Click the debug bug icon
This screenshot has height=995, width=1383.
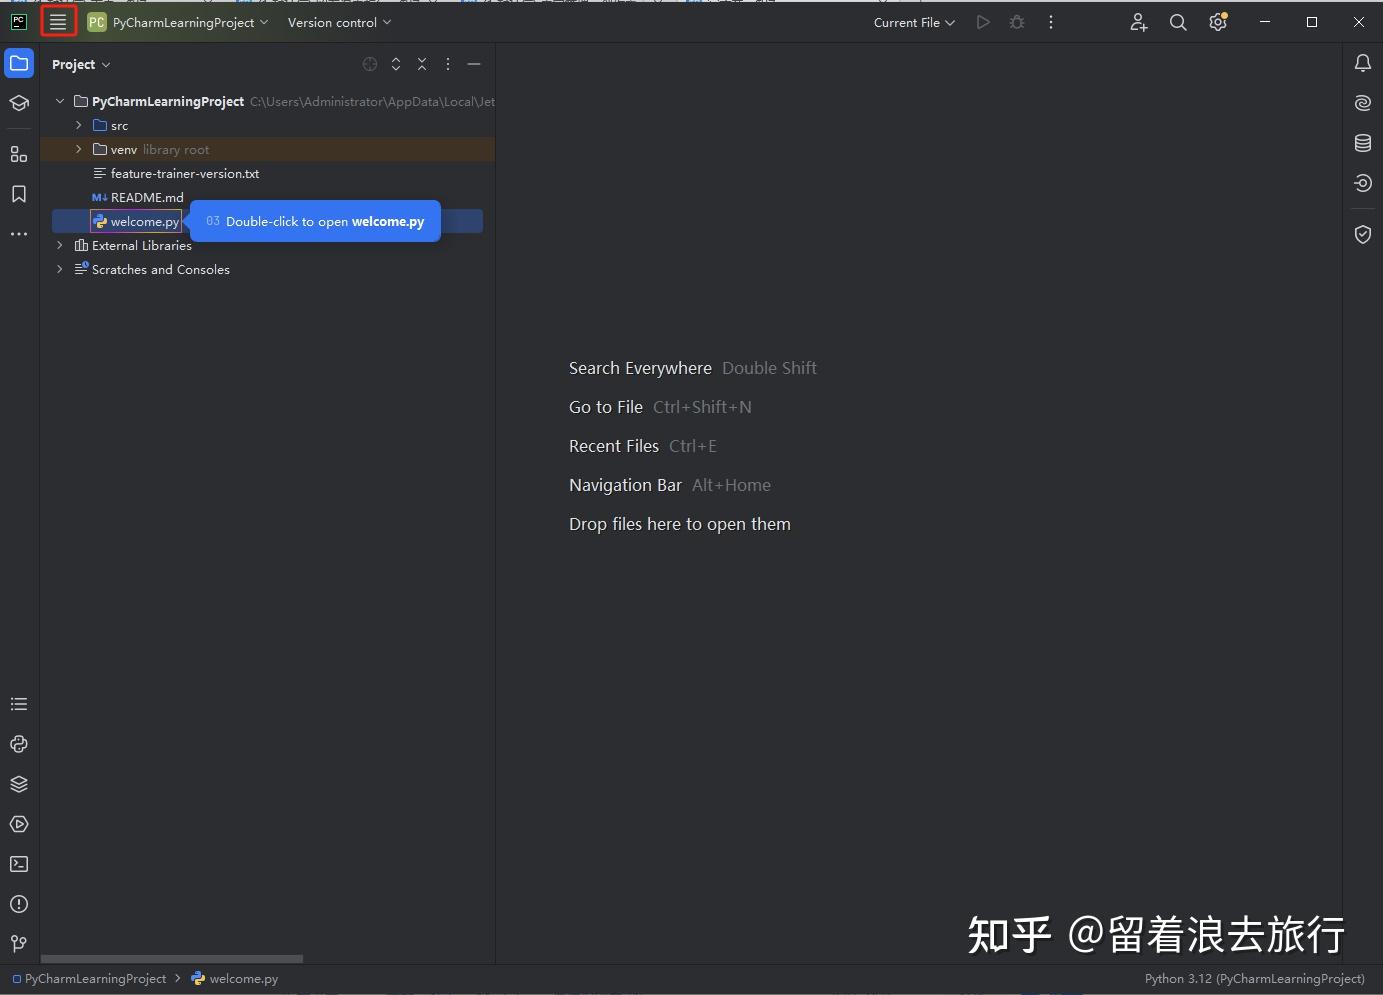click(x=1017, y=22)
